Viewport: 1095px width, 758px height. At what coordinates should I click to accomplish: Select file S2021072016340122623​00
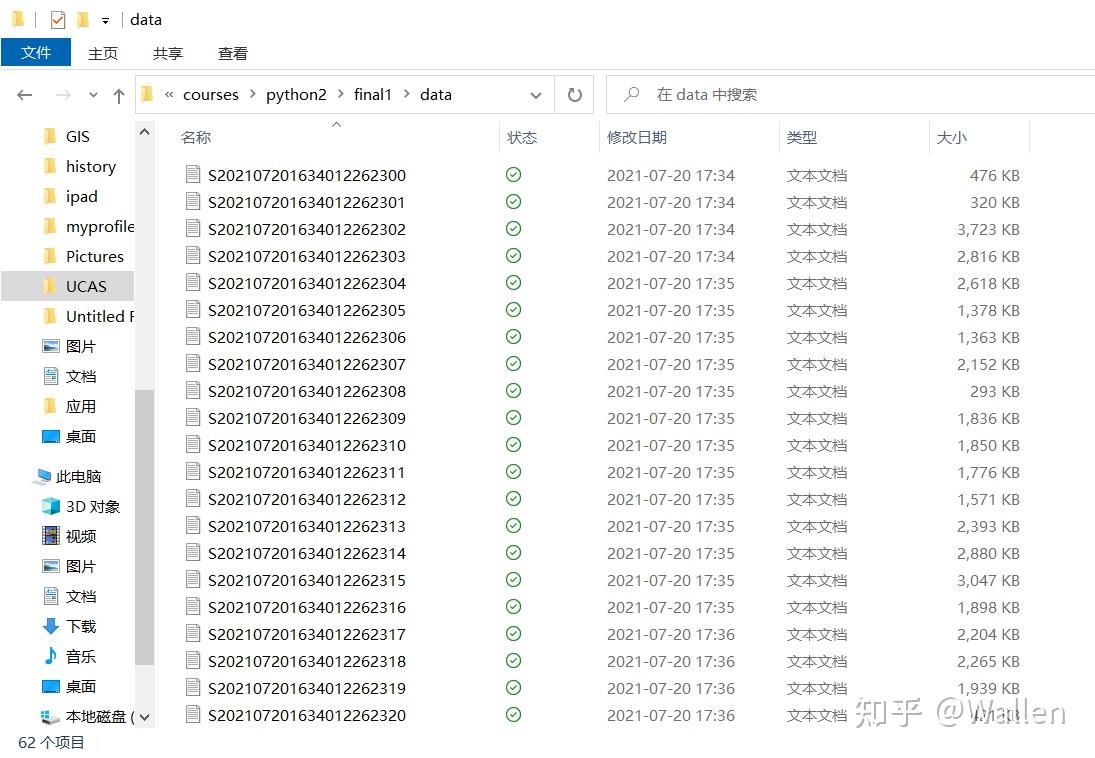[307, 175]
